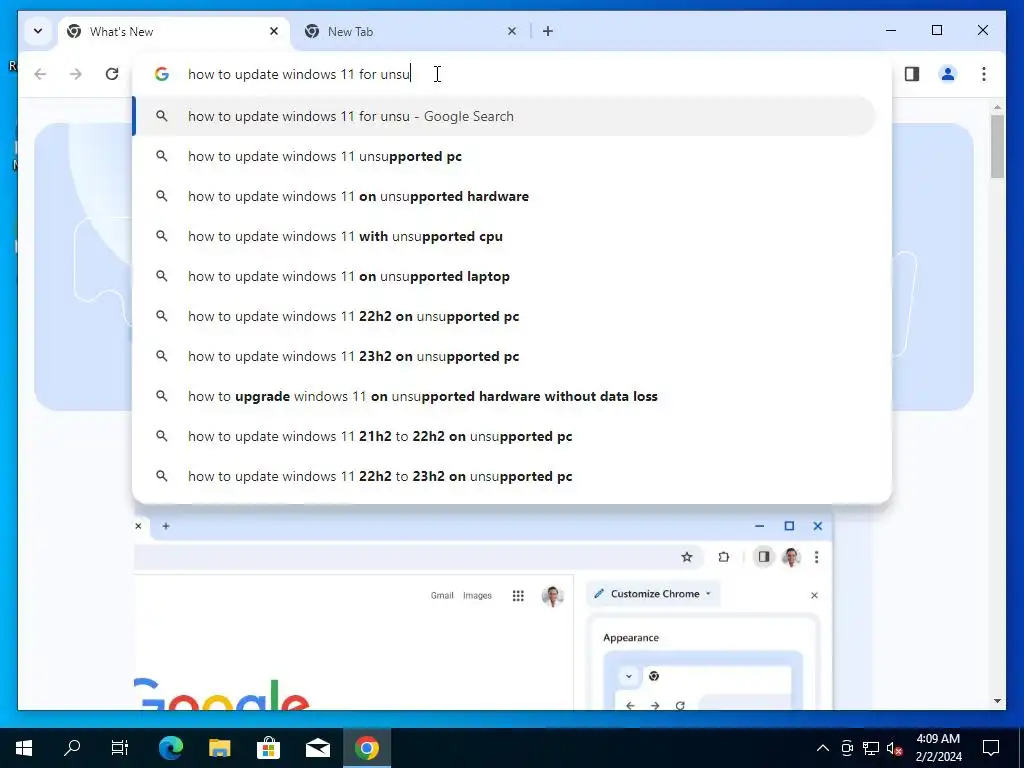Open Chrome three-dot menu

click(984, 74)
